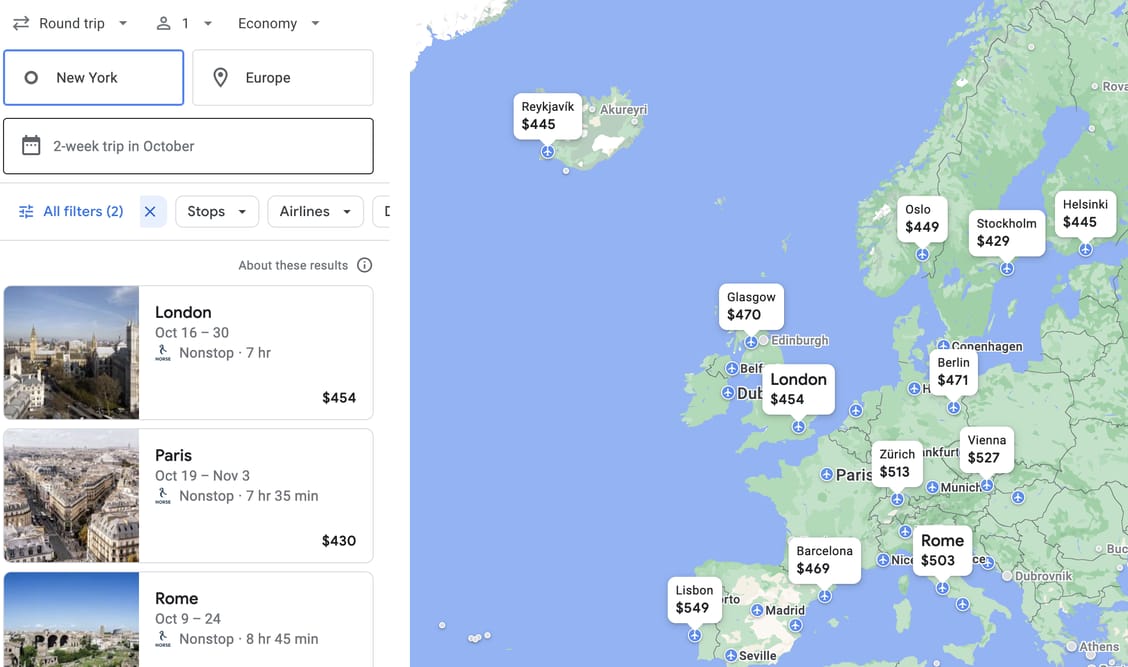Open the Round trip type dropdown
1128x667 pixels.
71,23
